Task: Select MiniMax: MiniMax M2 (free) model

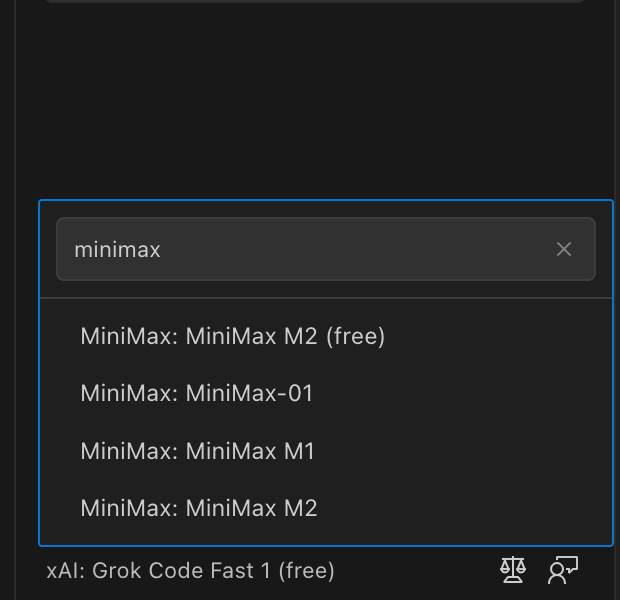Action: click(x=326, y=336)
